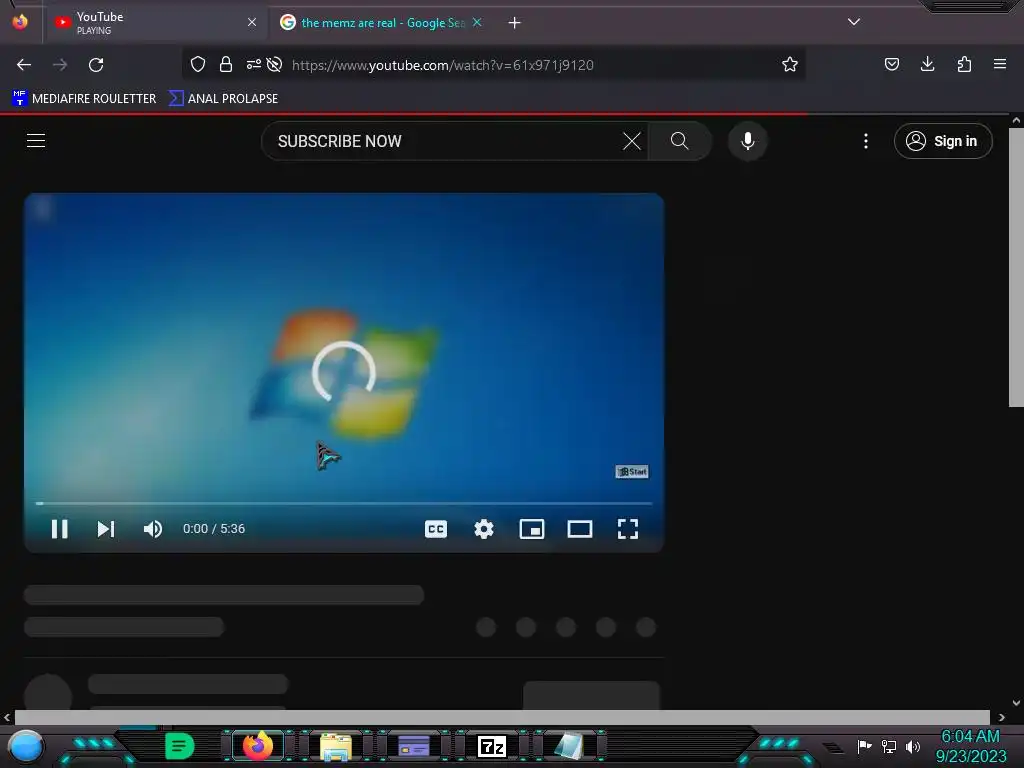Click the video progress bar
The image size is (1024, 768).
coord(344,504)
